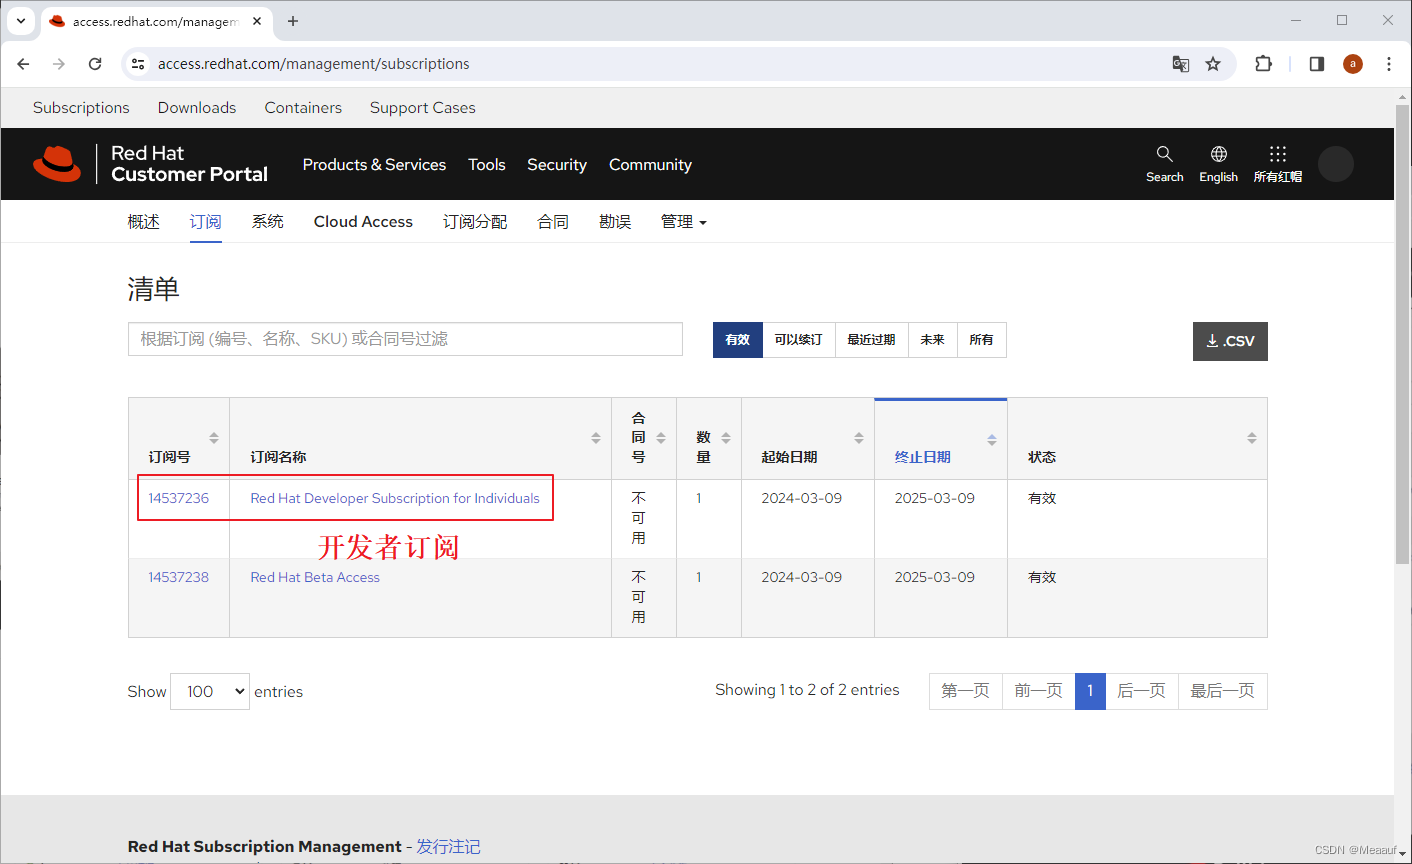Click the Red Hat logo icon
This screenshot has height=864, width=1412.
(57, 164)
